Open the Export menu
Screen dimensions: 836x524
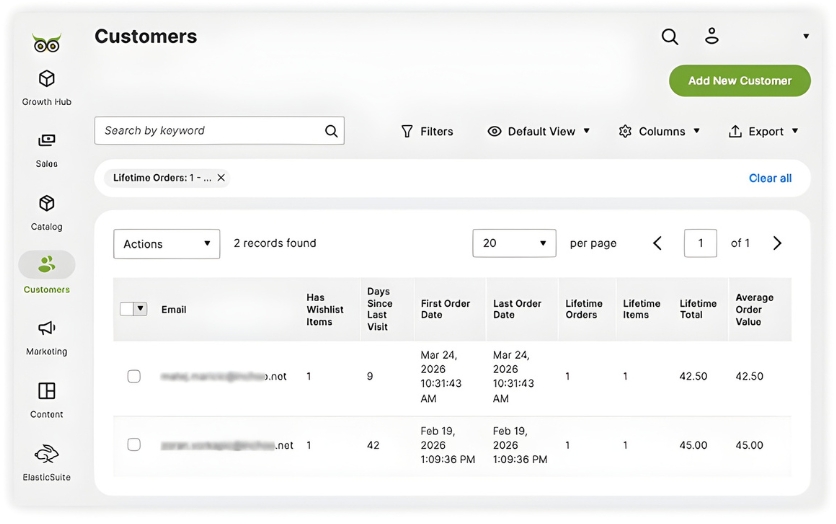(x=764, y=131)
